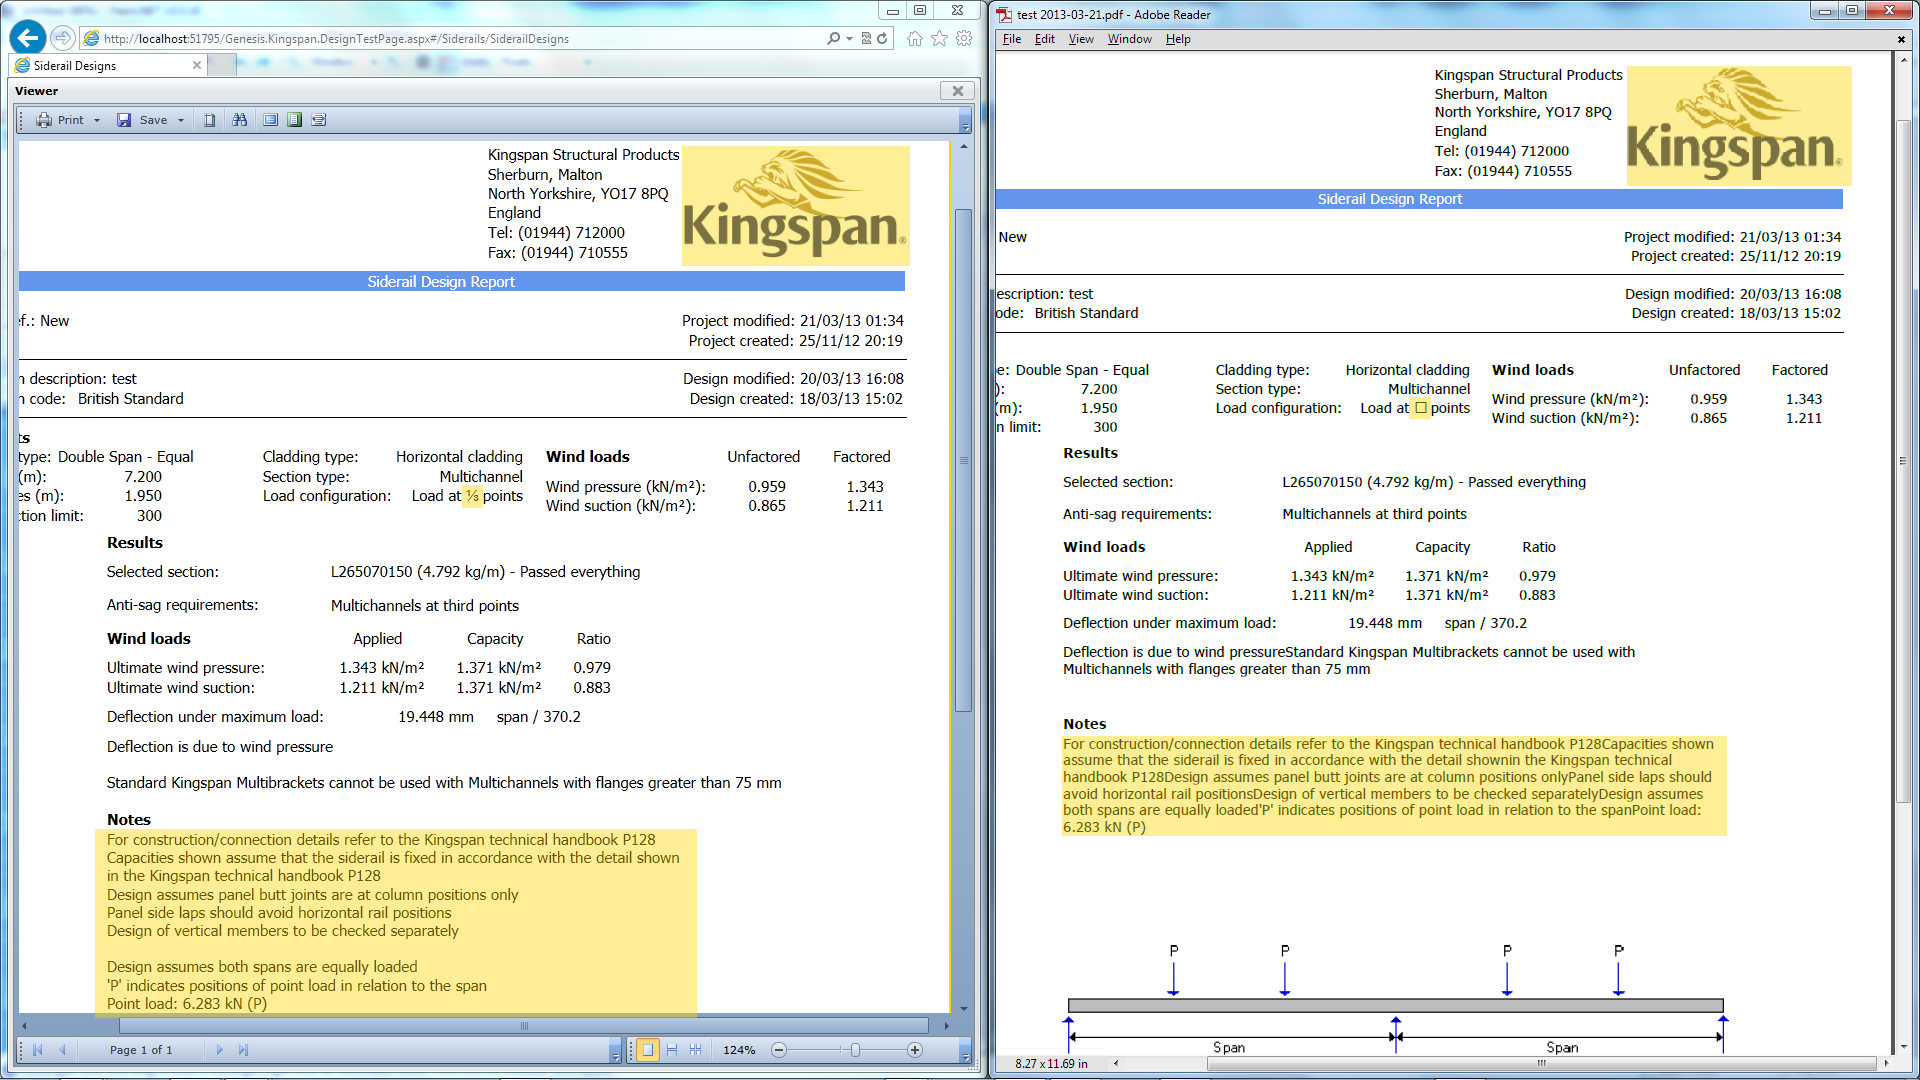Open the Find binoculars tool in Viewer
The width and height of the screenshot is (1920, 1080).
coord(240,120)
